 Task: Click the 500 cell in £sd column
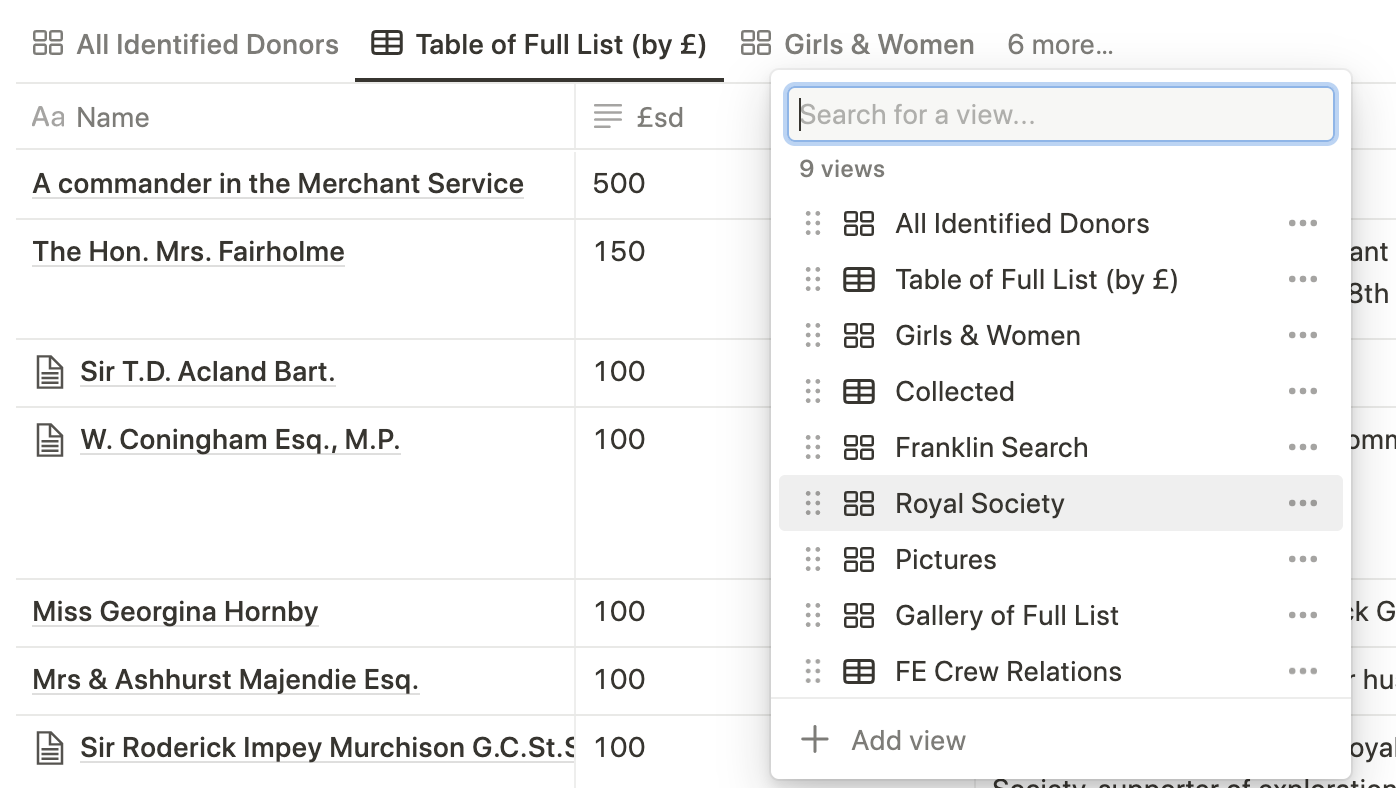619,183
